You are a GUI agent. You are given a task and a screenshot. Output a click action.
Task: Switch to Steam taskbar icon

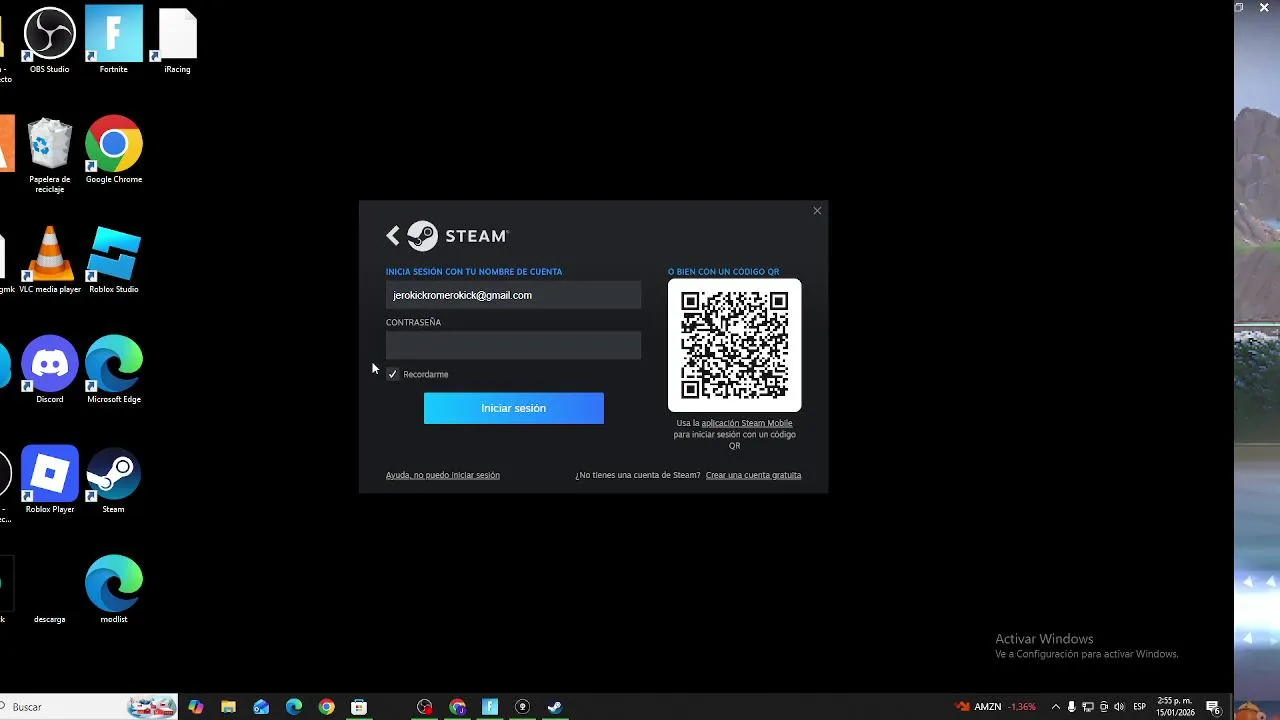(x=555, y=707)
